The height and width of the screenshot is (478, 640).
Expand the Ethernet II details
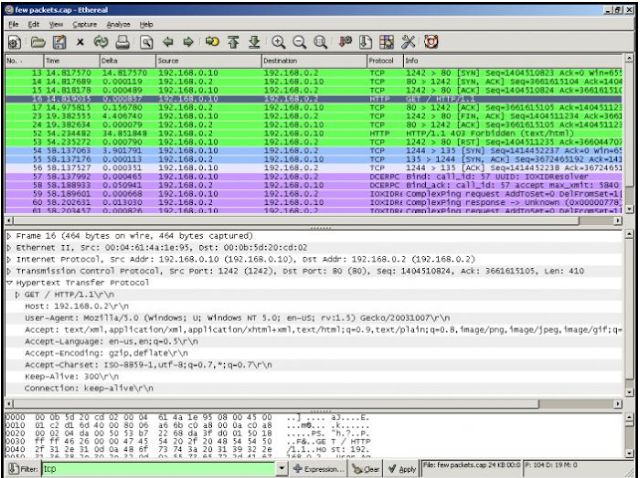pos(9,248)
